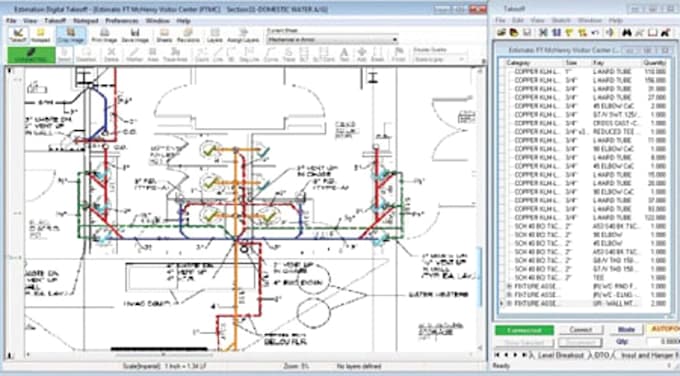Select the Area measurement tool
Screen dimensions: 680x376
(x=153, y=55)
